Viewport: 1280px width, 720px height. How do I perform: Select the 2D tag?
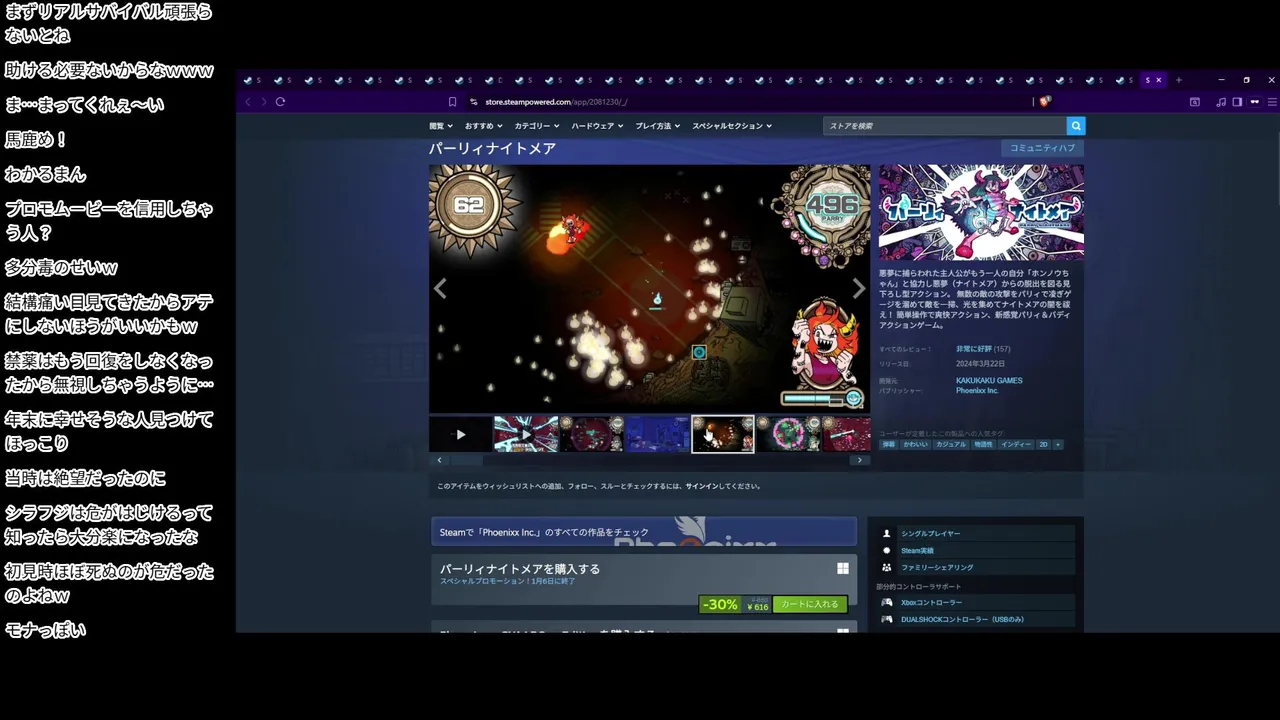[1043, 444]
